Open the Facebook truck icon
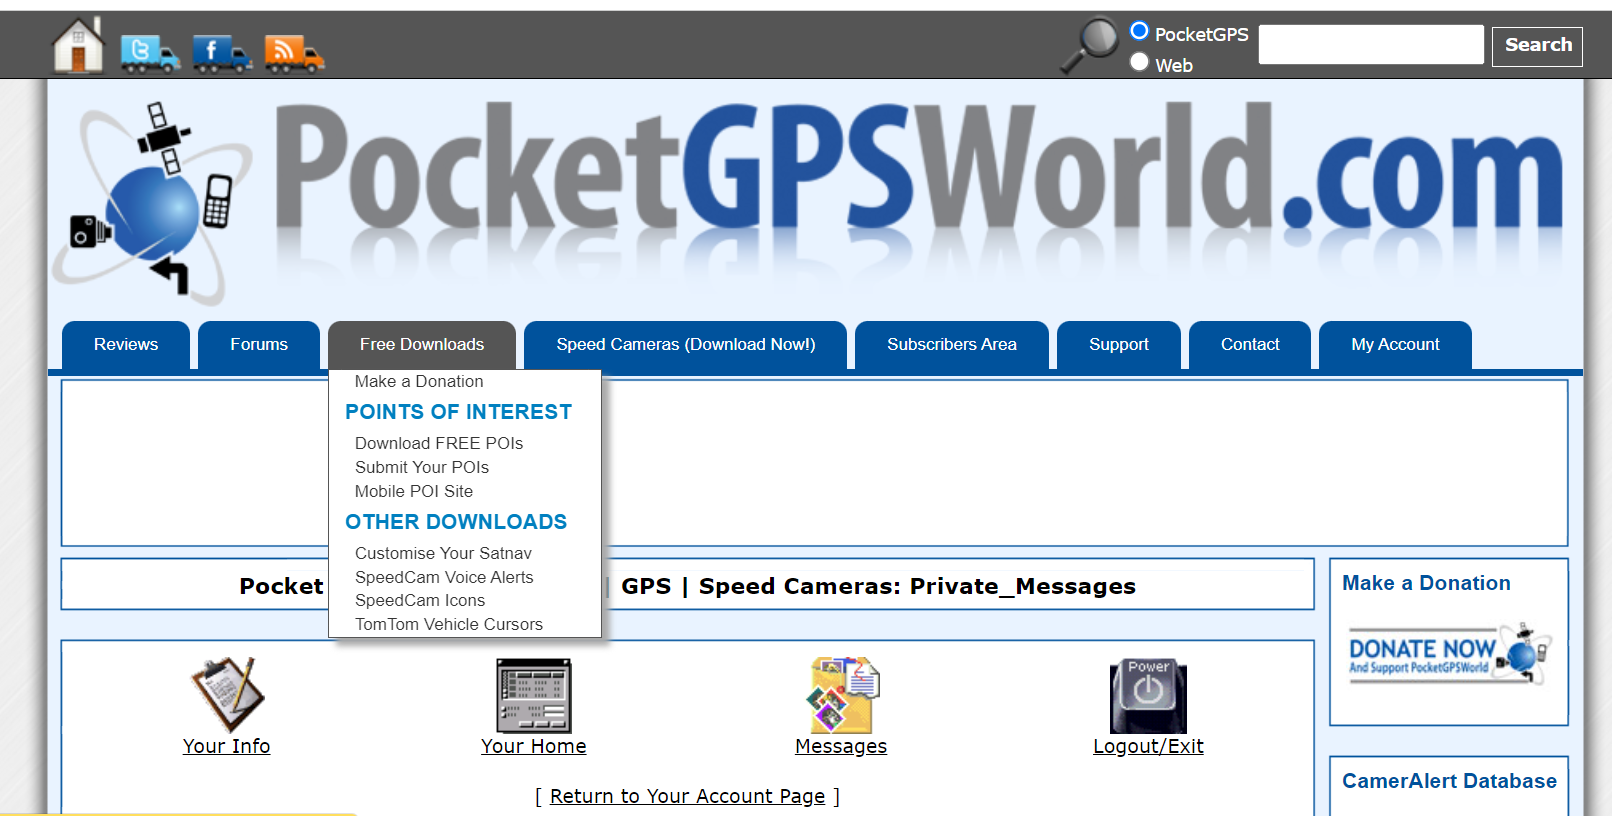 [221, 53]
